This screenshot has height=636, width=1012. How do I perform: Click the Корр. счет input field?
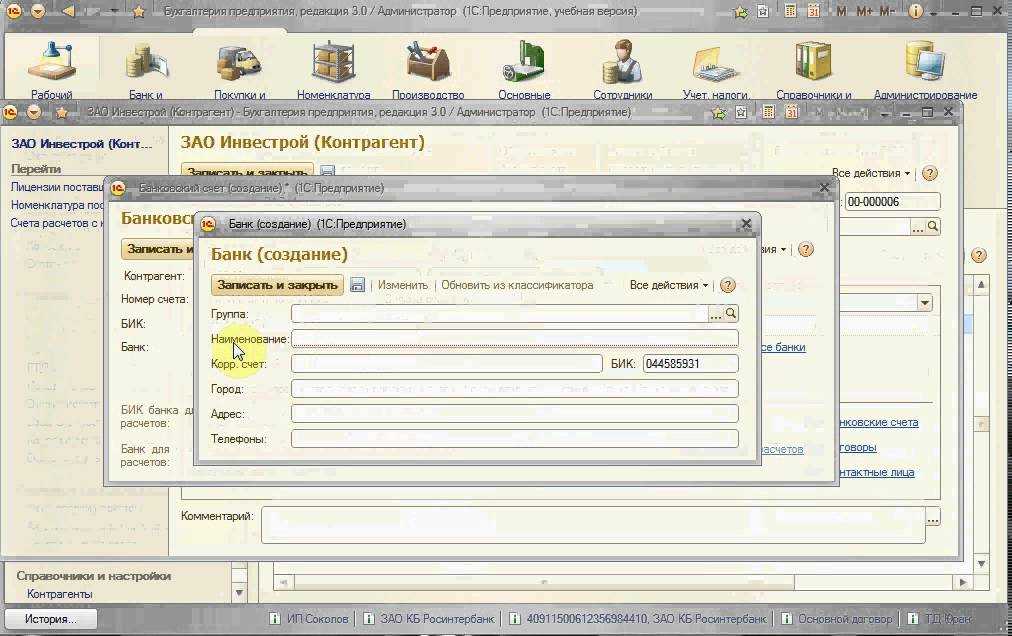click(447, 364)
